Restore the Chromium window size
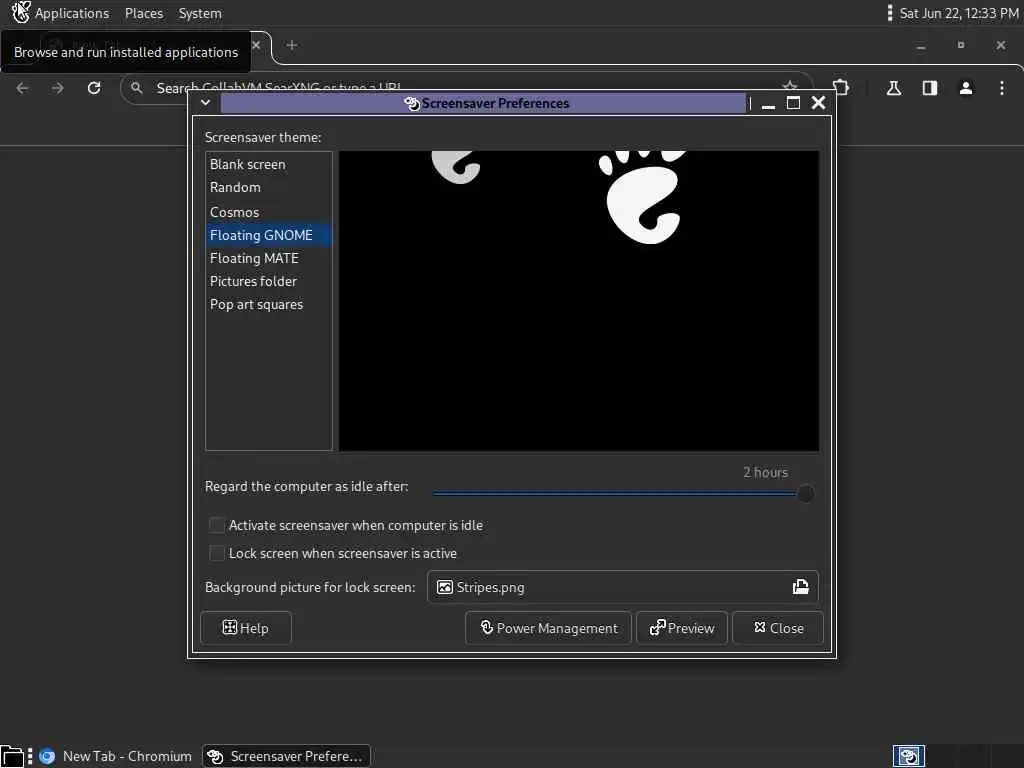1024x768 pixels. pos(961,45)
